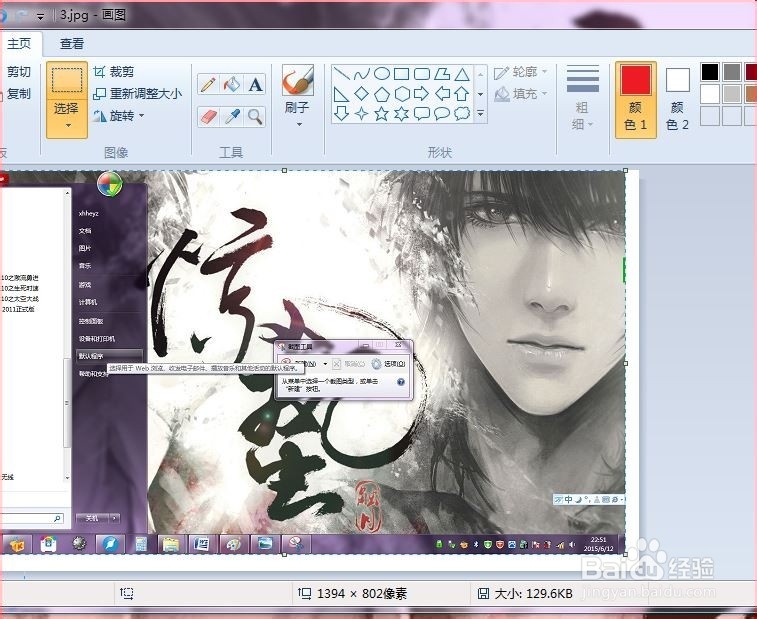This screenshot has width=757, height=619.
Task: Pick the Rounded rectangle shape
Action: 422,74
